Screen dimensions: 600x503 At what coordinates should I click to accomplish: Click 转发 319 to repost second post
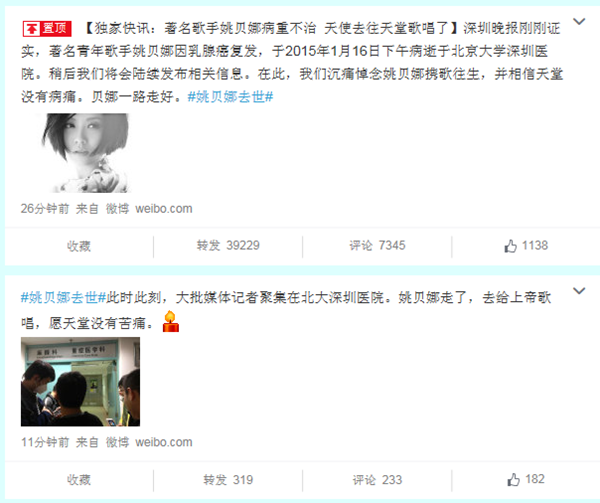coord(228,480)
